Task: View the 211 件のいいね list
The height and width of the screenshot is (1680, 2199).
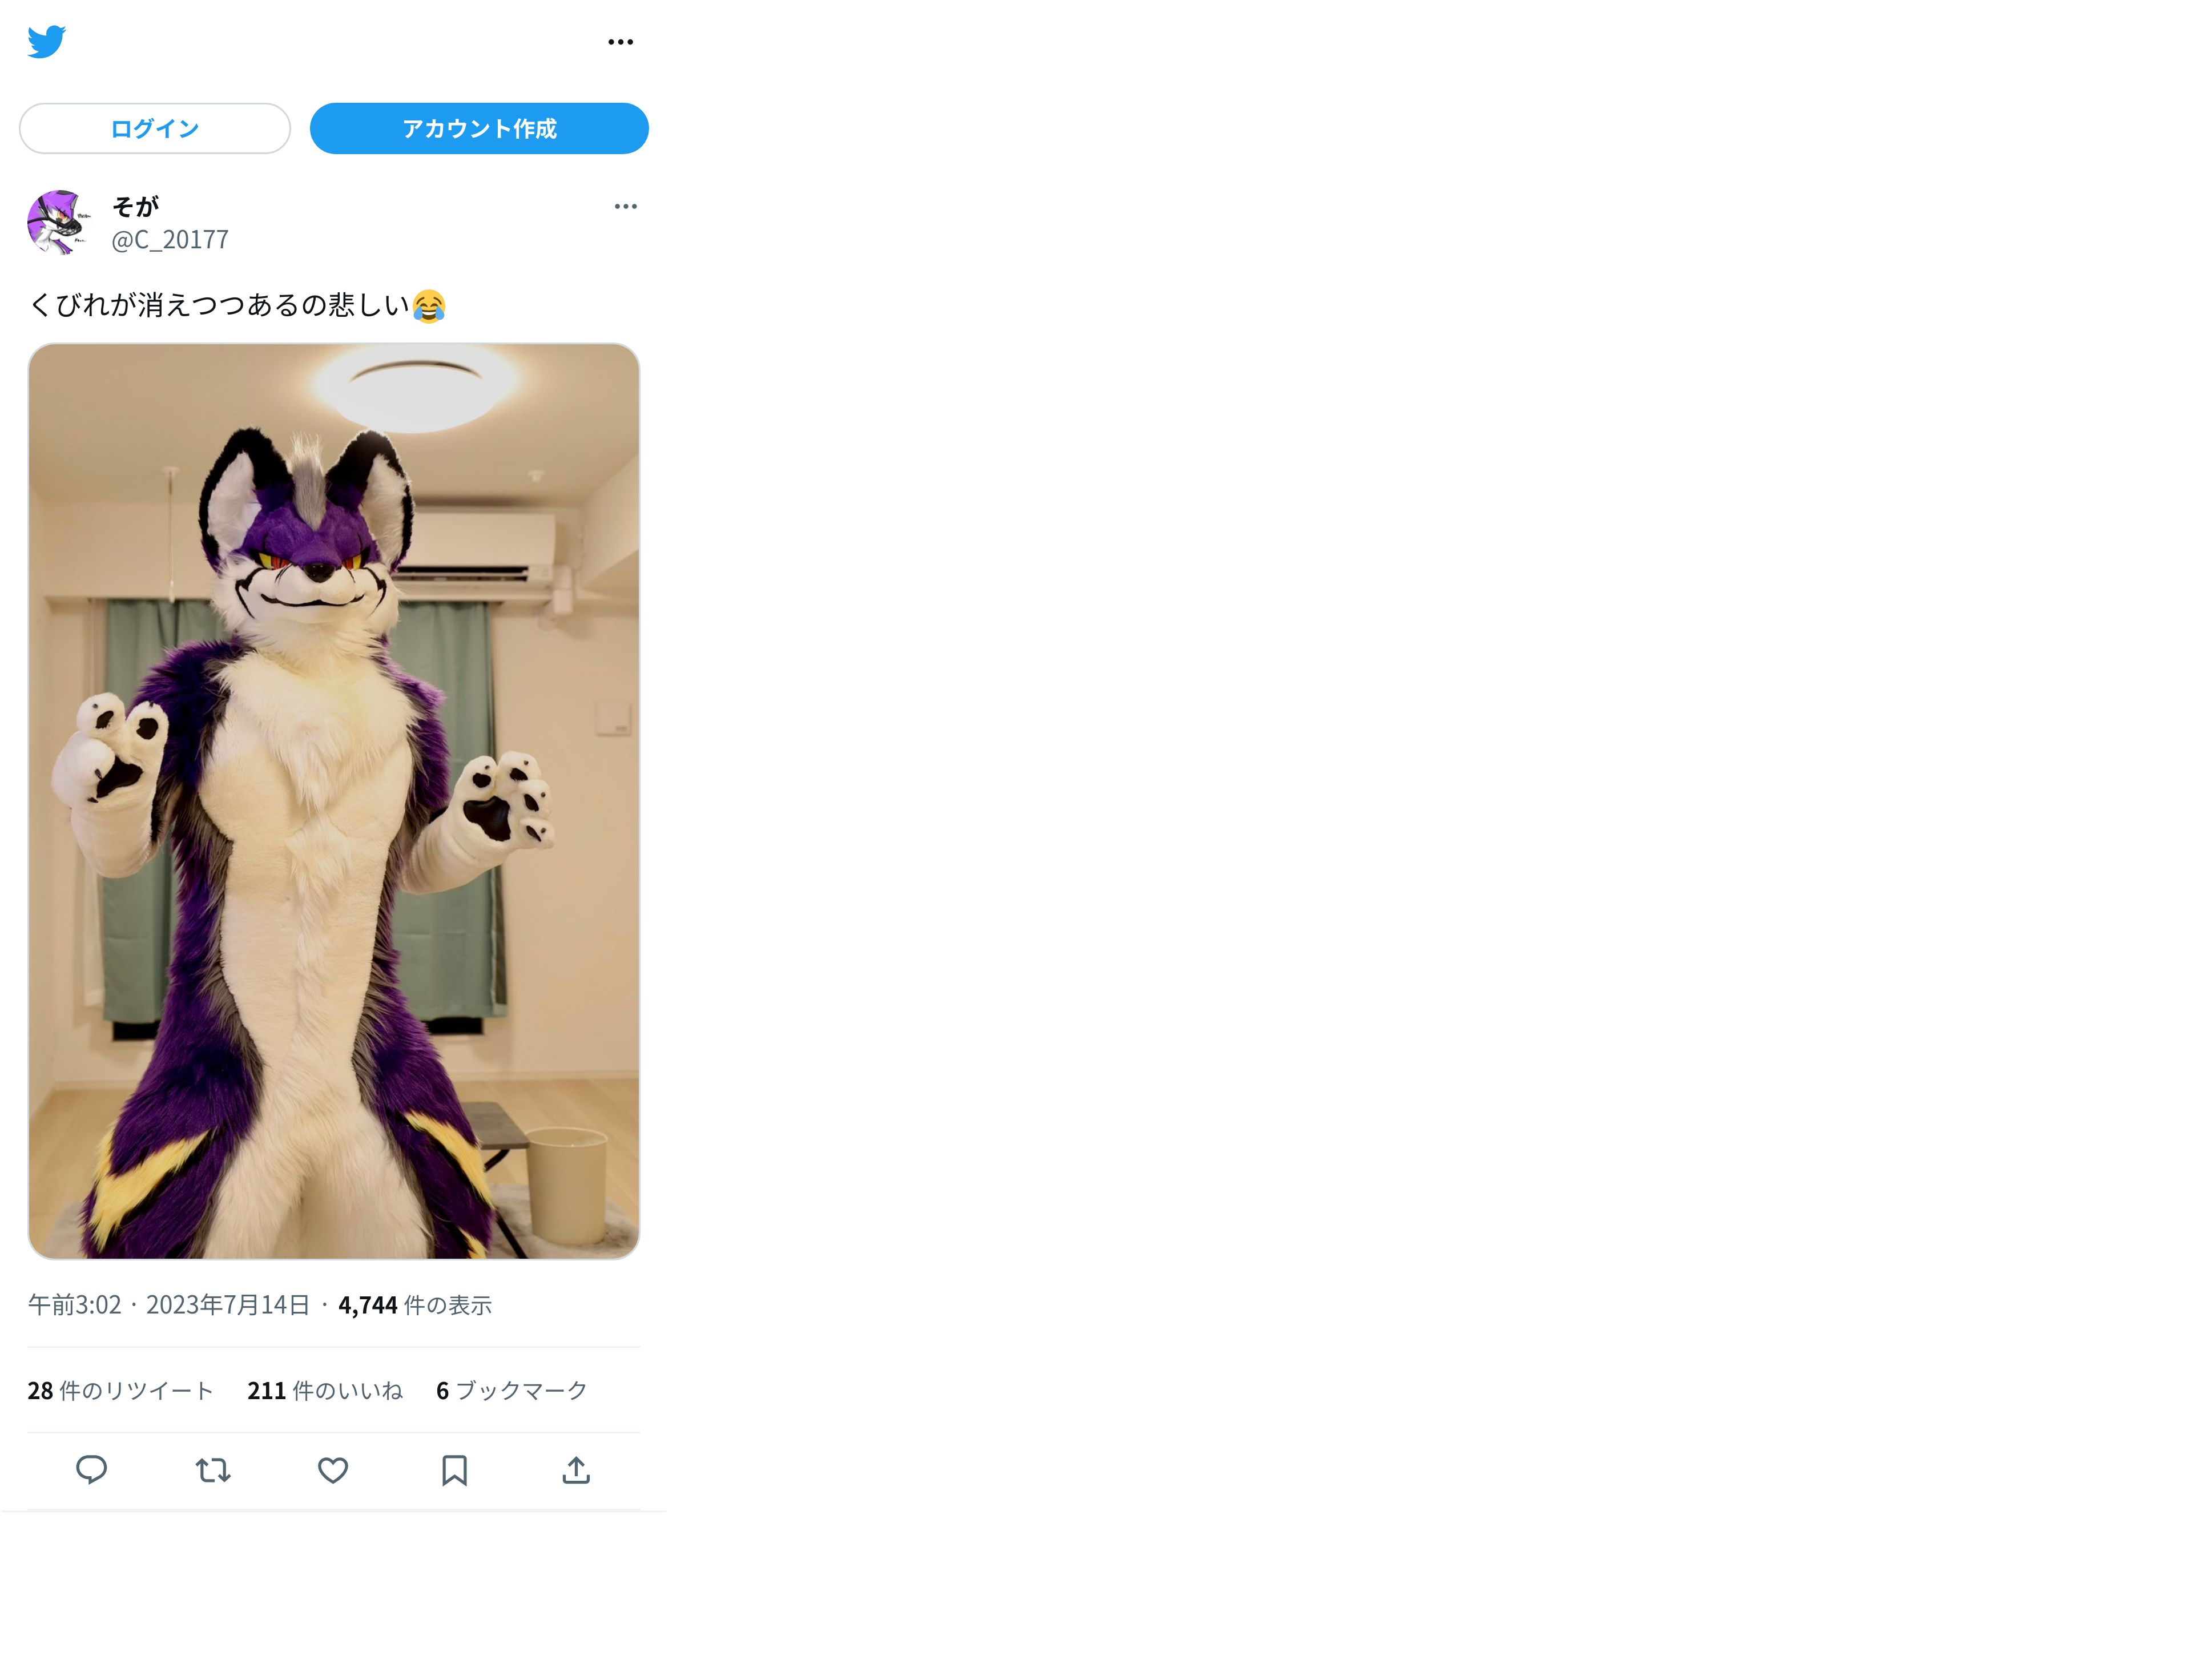Action: (x=325, y=1391)
